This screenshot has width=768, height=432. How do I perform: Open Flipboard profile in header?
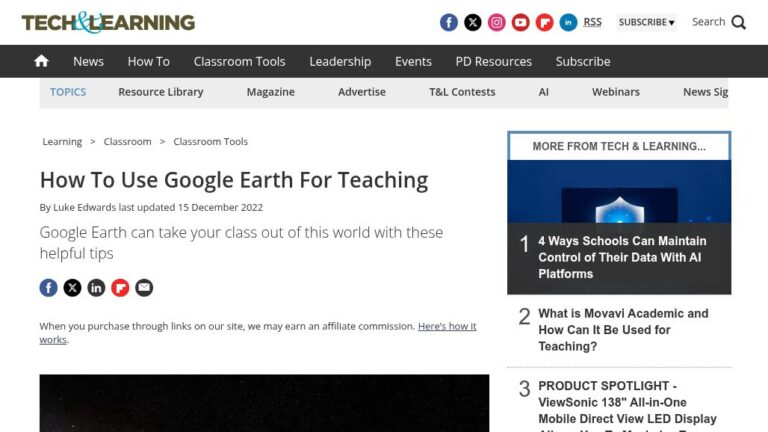pyautogui.click(x=544, y=23)
